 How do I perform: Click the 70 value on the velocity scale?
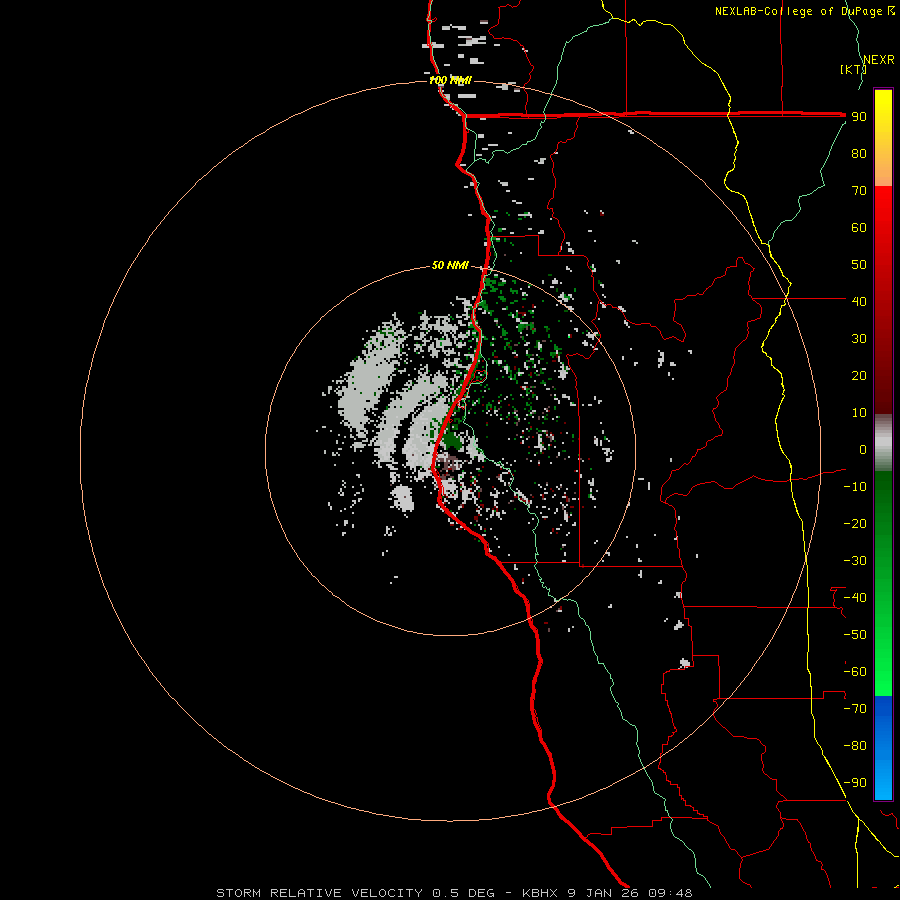point(859,191)
